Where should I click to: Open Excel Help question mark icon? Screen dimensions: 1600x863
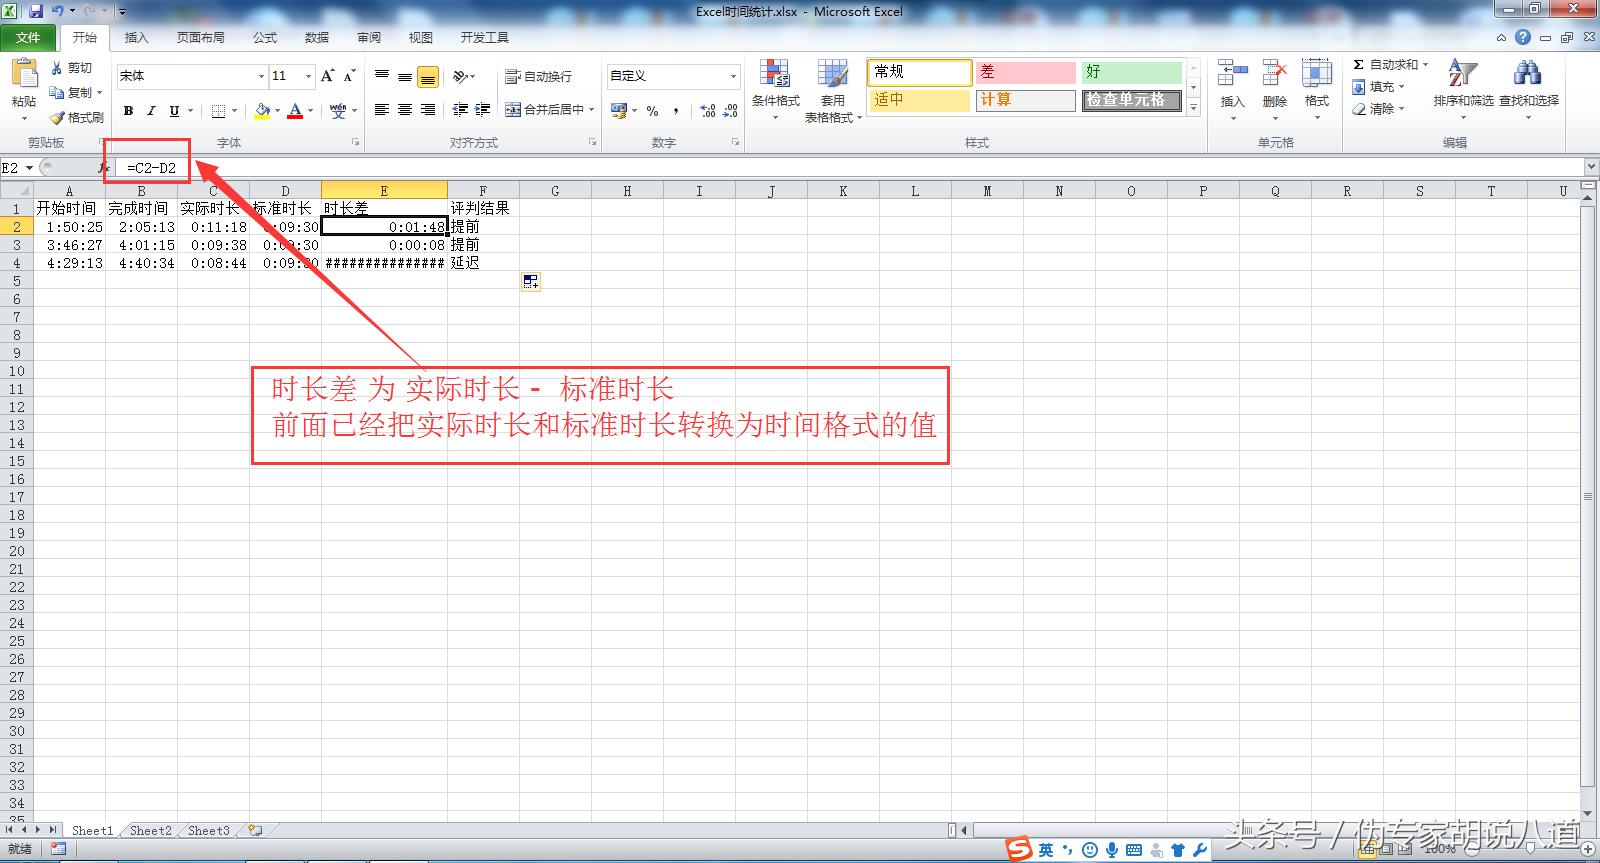click(1522, 37)
